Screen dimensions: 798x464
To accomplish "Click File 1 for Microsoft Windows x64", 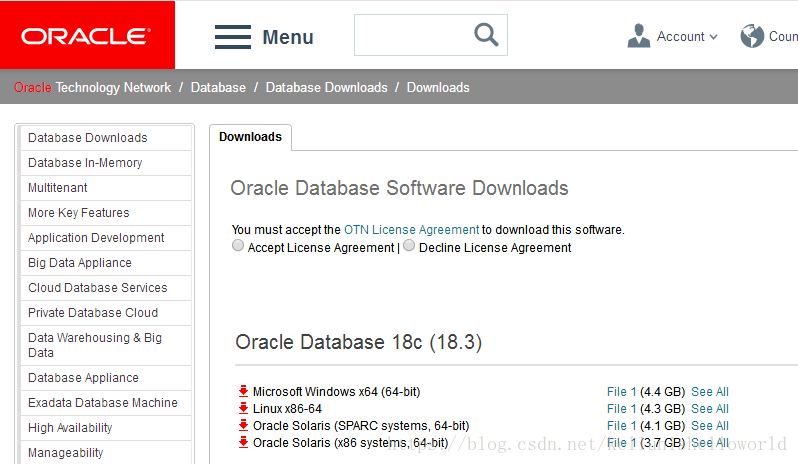I will point(621,392).
